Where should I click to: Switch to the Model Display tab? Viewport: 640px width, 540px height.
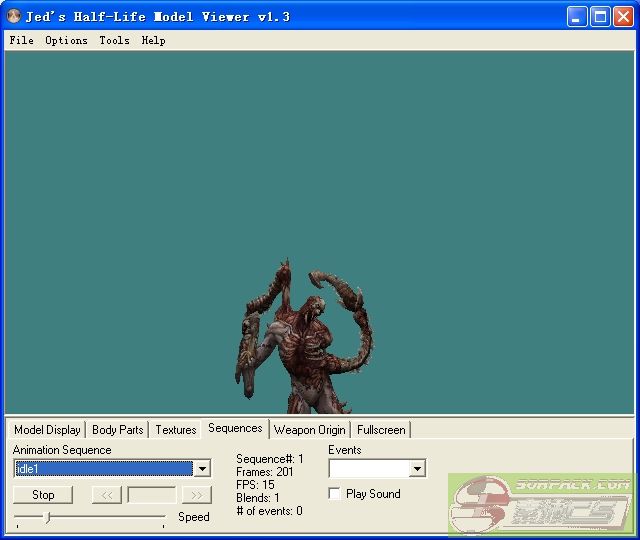pos(47,430)
